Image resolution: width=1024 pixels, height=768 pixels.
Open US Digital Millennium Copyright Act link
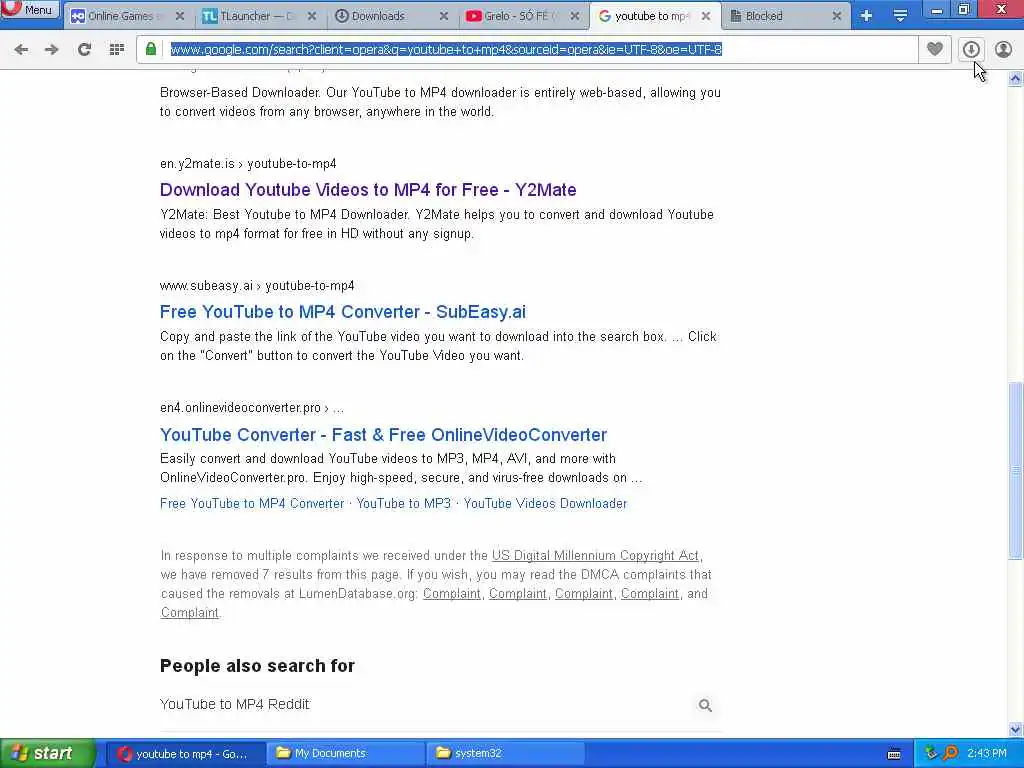595,556
